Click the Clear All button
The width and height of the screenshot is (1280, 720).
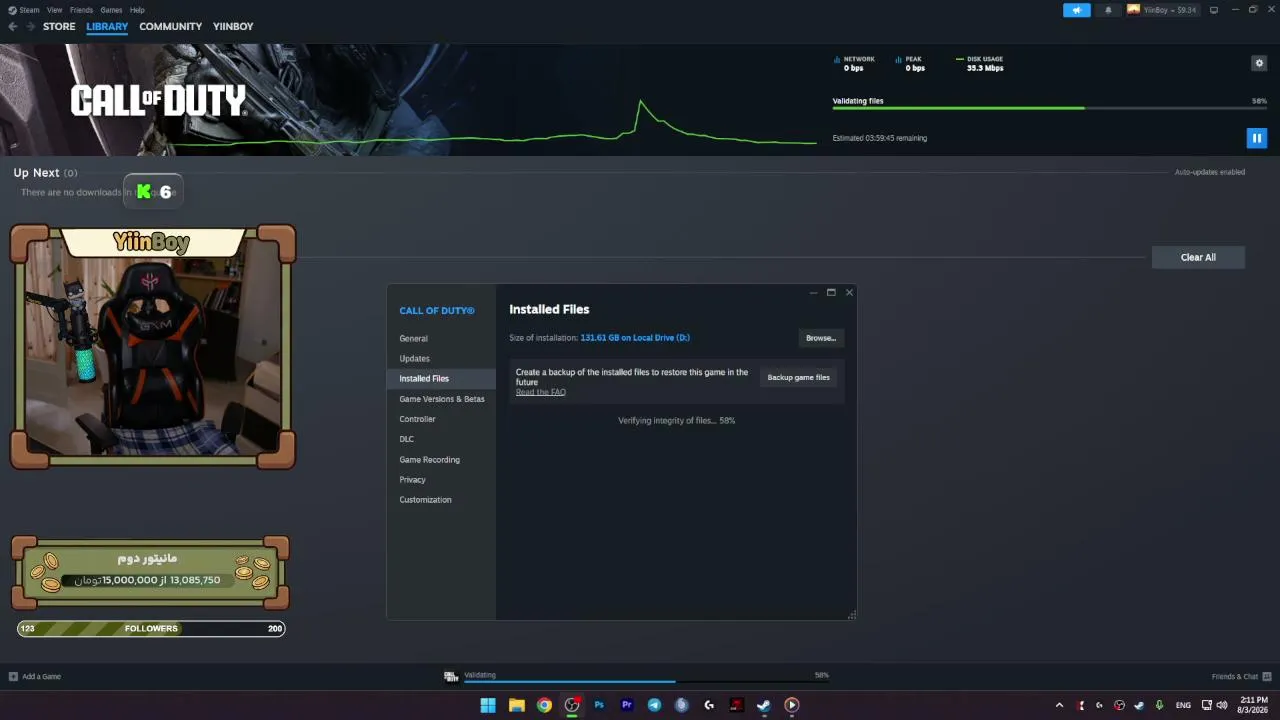pos(1198,257)
